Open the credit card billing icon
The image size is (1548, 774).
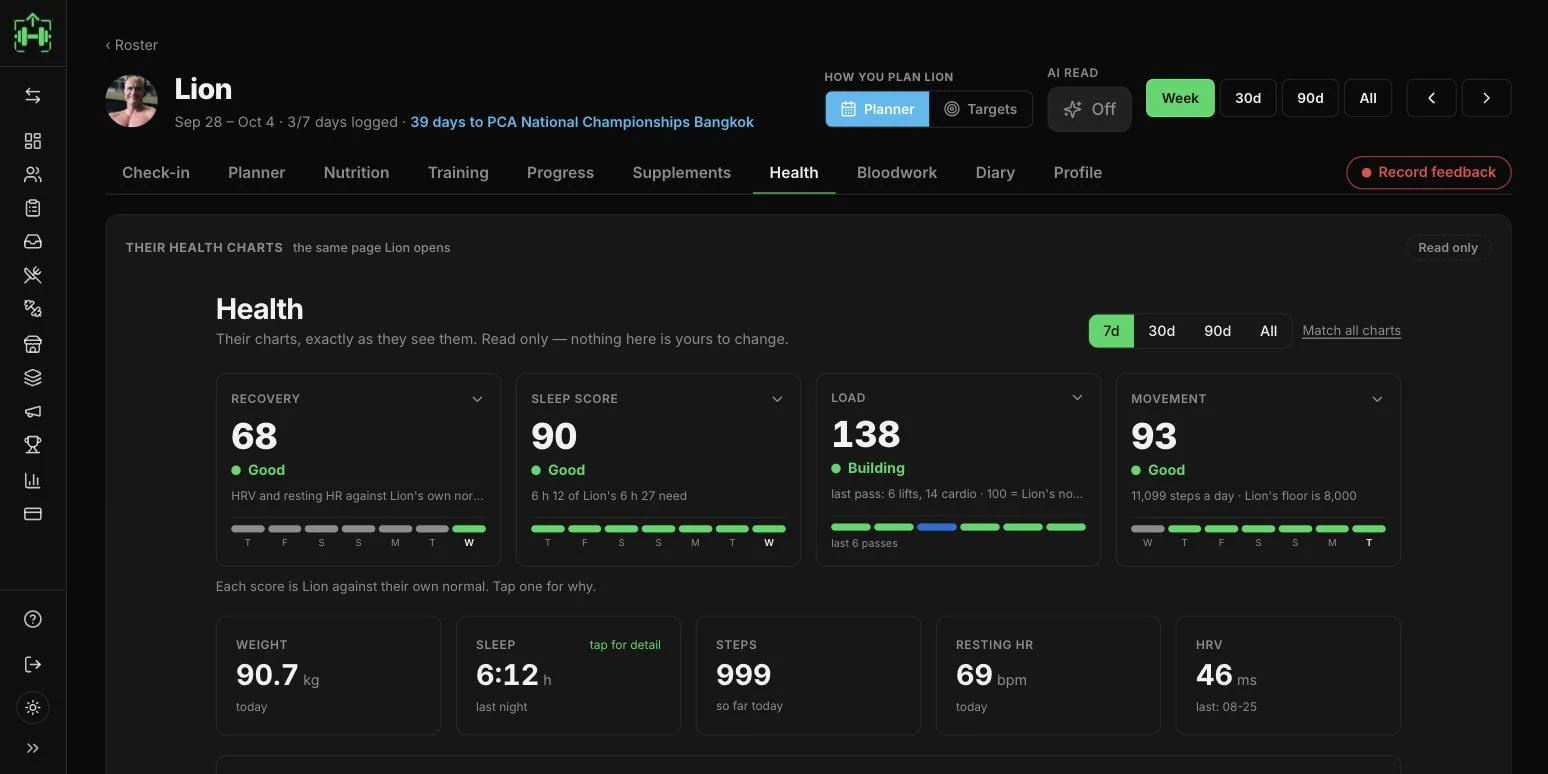(x=33, y=514)
